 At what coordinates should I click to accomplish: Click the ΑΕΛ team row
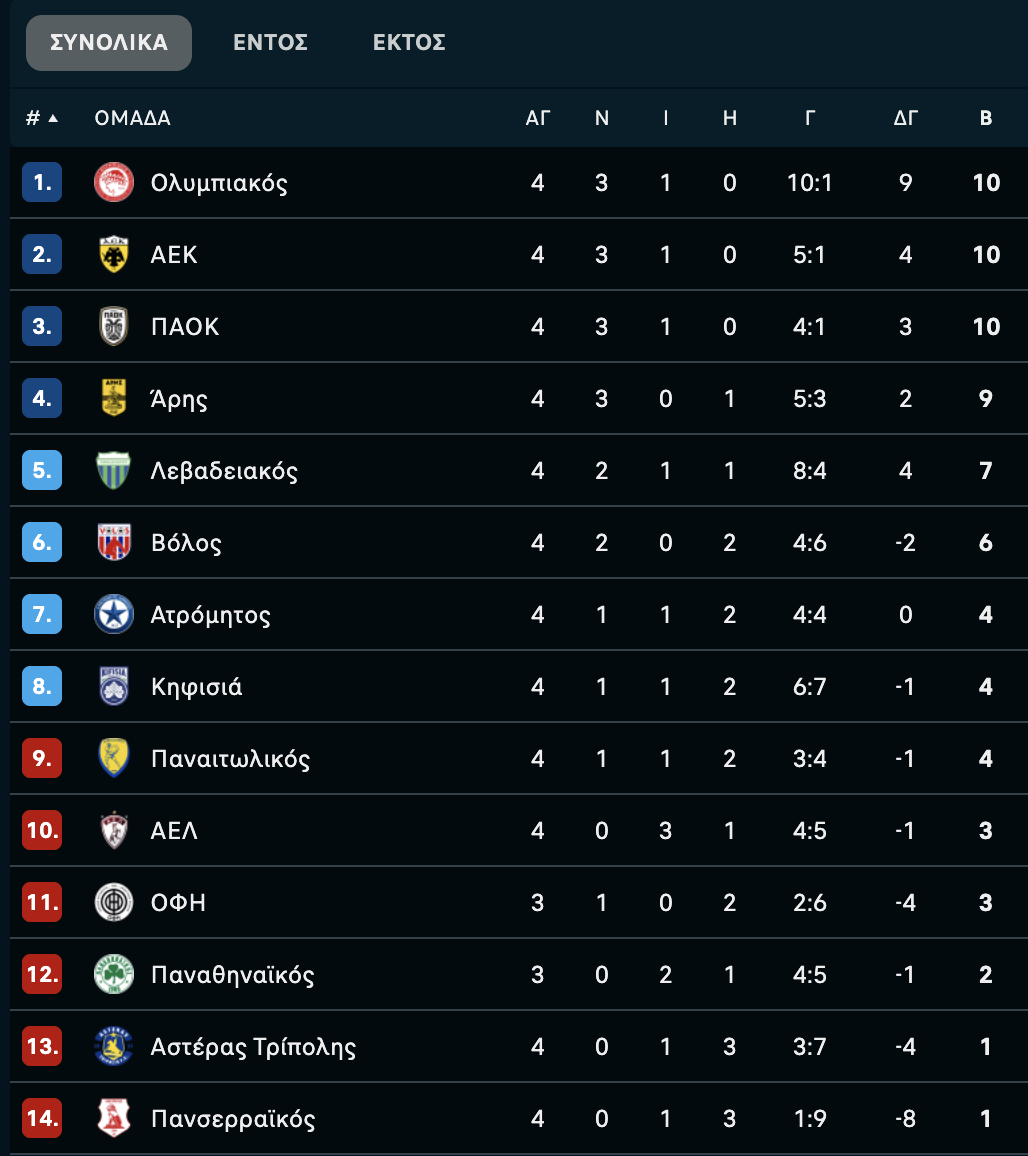(518, 830)
